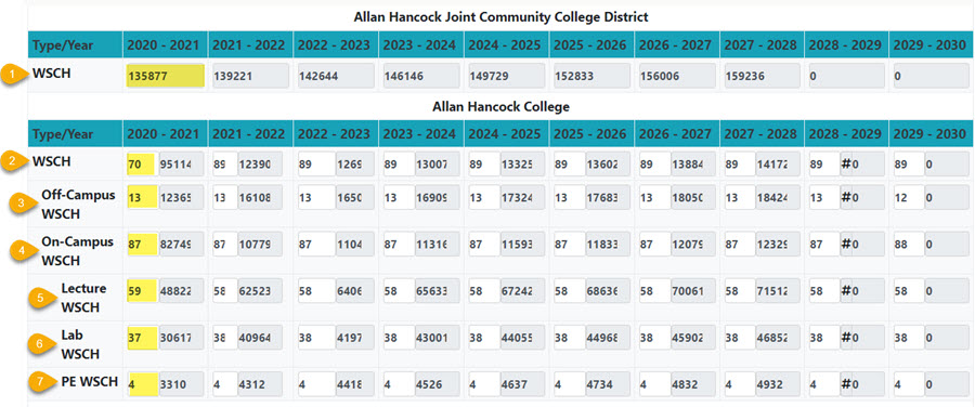The image size is (977, 408).
Task: Click the orange number 1 callout marker
Action: click(x=10, y=74)
